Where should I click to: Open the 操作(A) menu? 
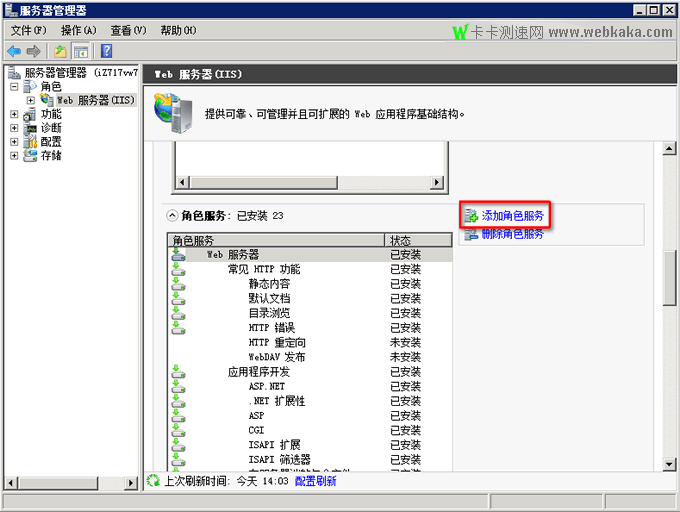coord(79,31)
